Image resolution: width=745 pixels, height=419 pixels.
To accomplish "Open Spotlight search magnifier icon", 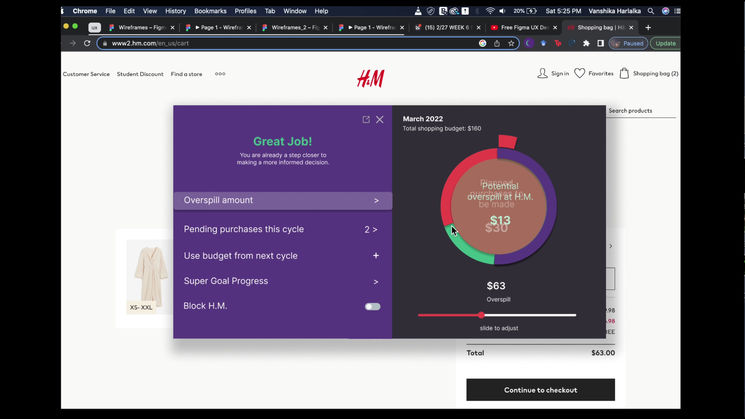I will 650,11.
